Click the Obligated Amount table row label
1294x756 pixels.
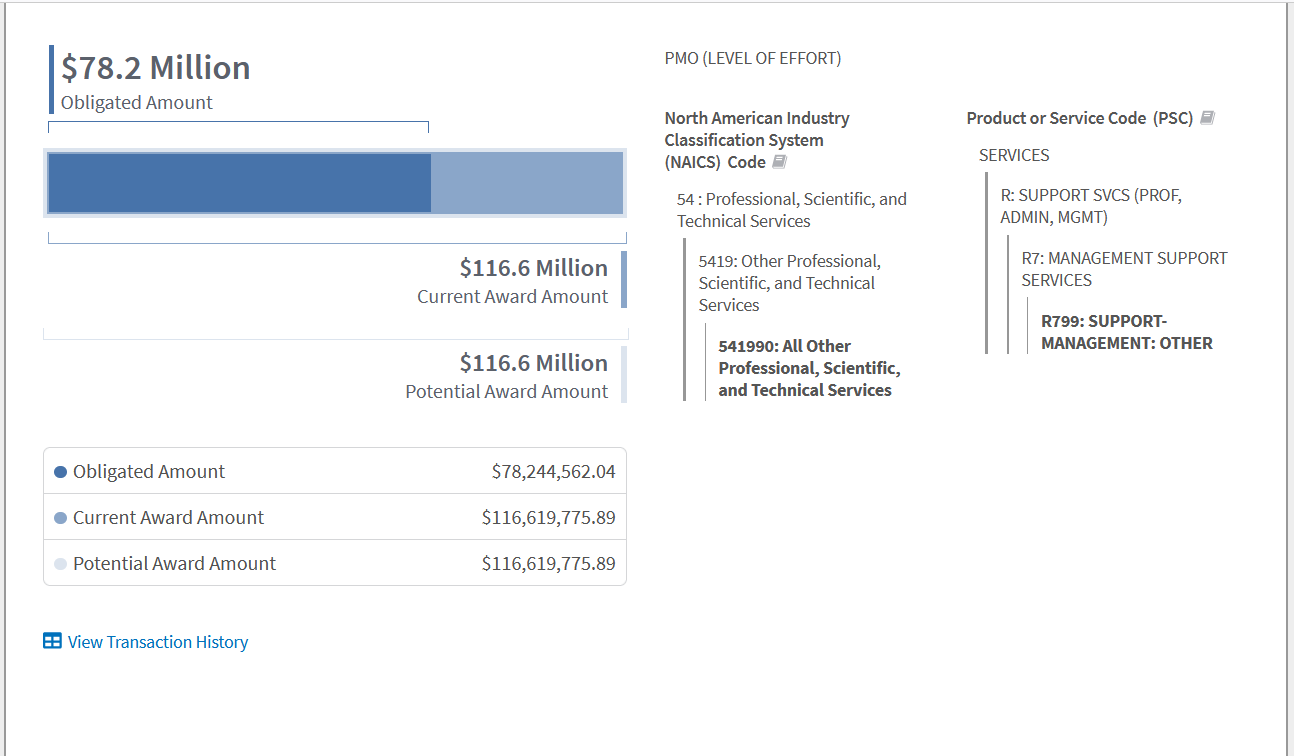coord(149,471)
